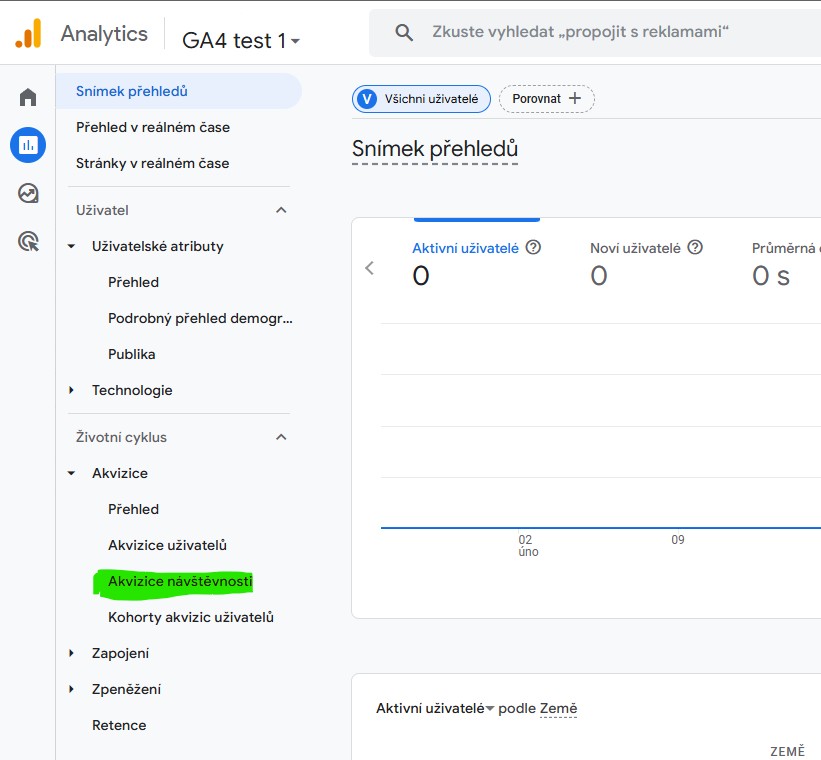The width and height of the screenshot is (821, 760).
Task: Click the Home icon in left rail
Action: point(28,97)
